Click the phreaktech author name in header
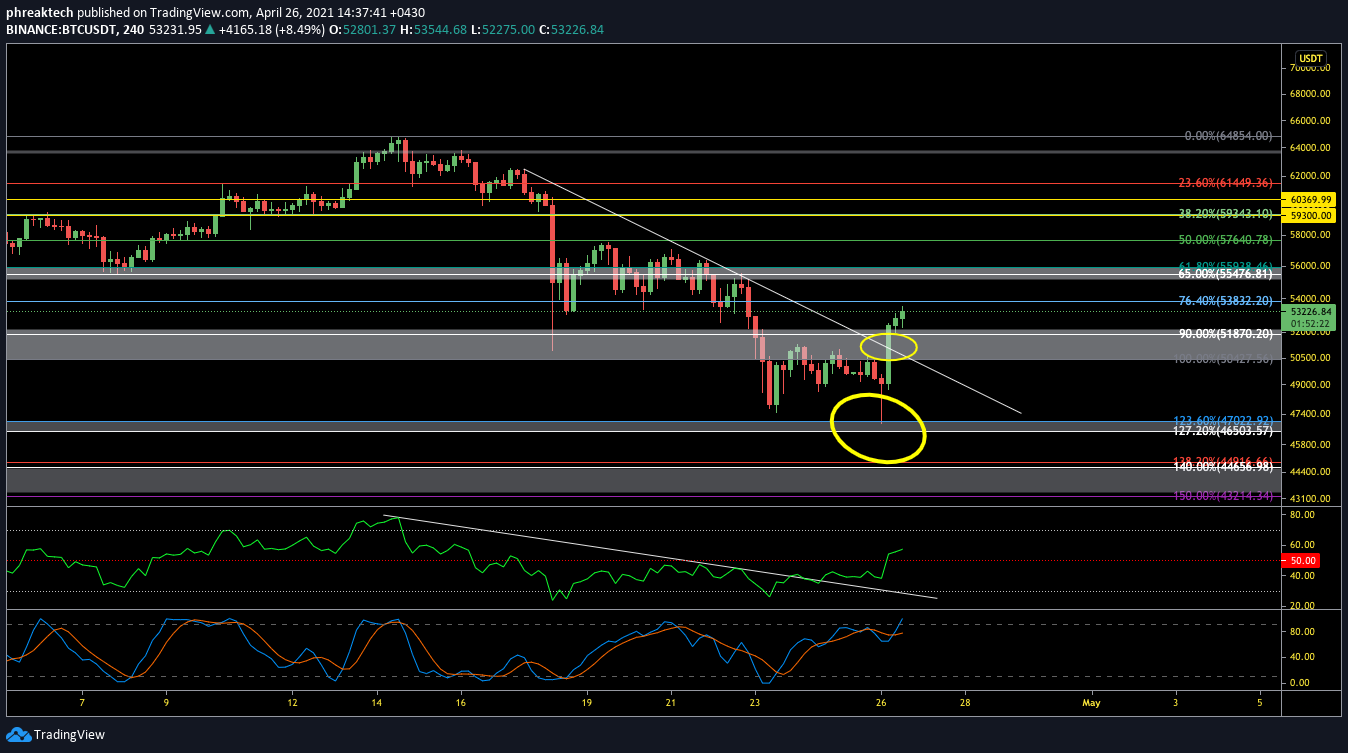Viewport: 1348px width, 753px height. [40, 12]
